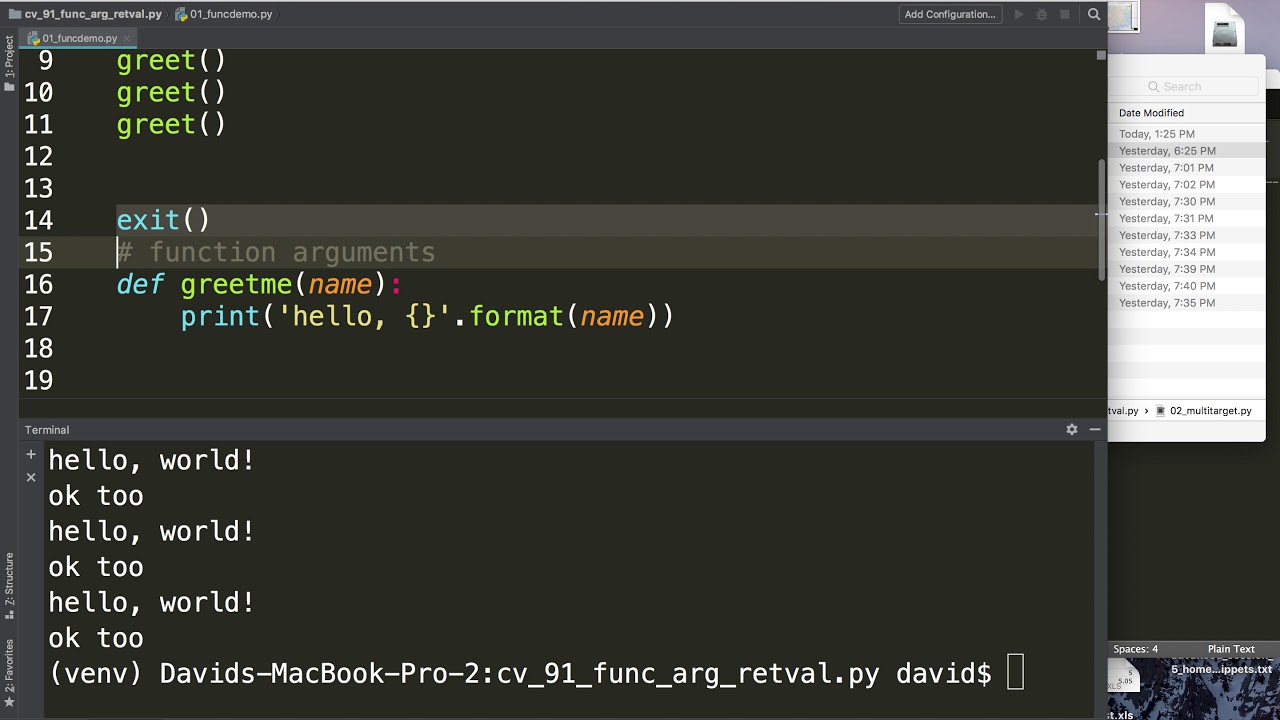Close terminal session with X icon

tap(31, 477)
